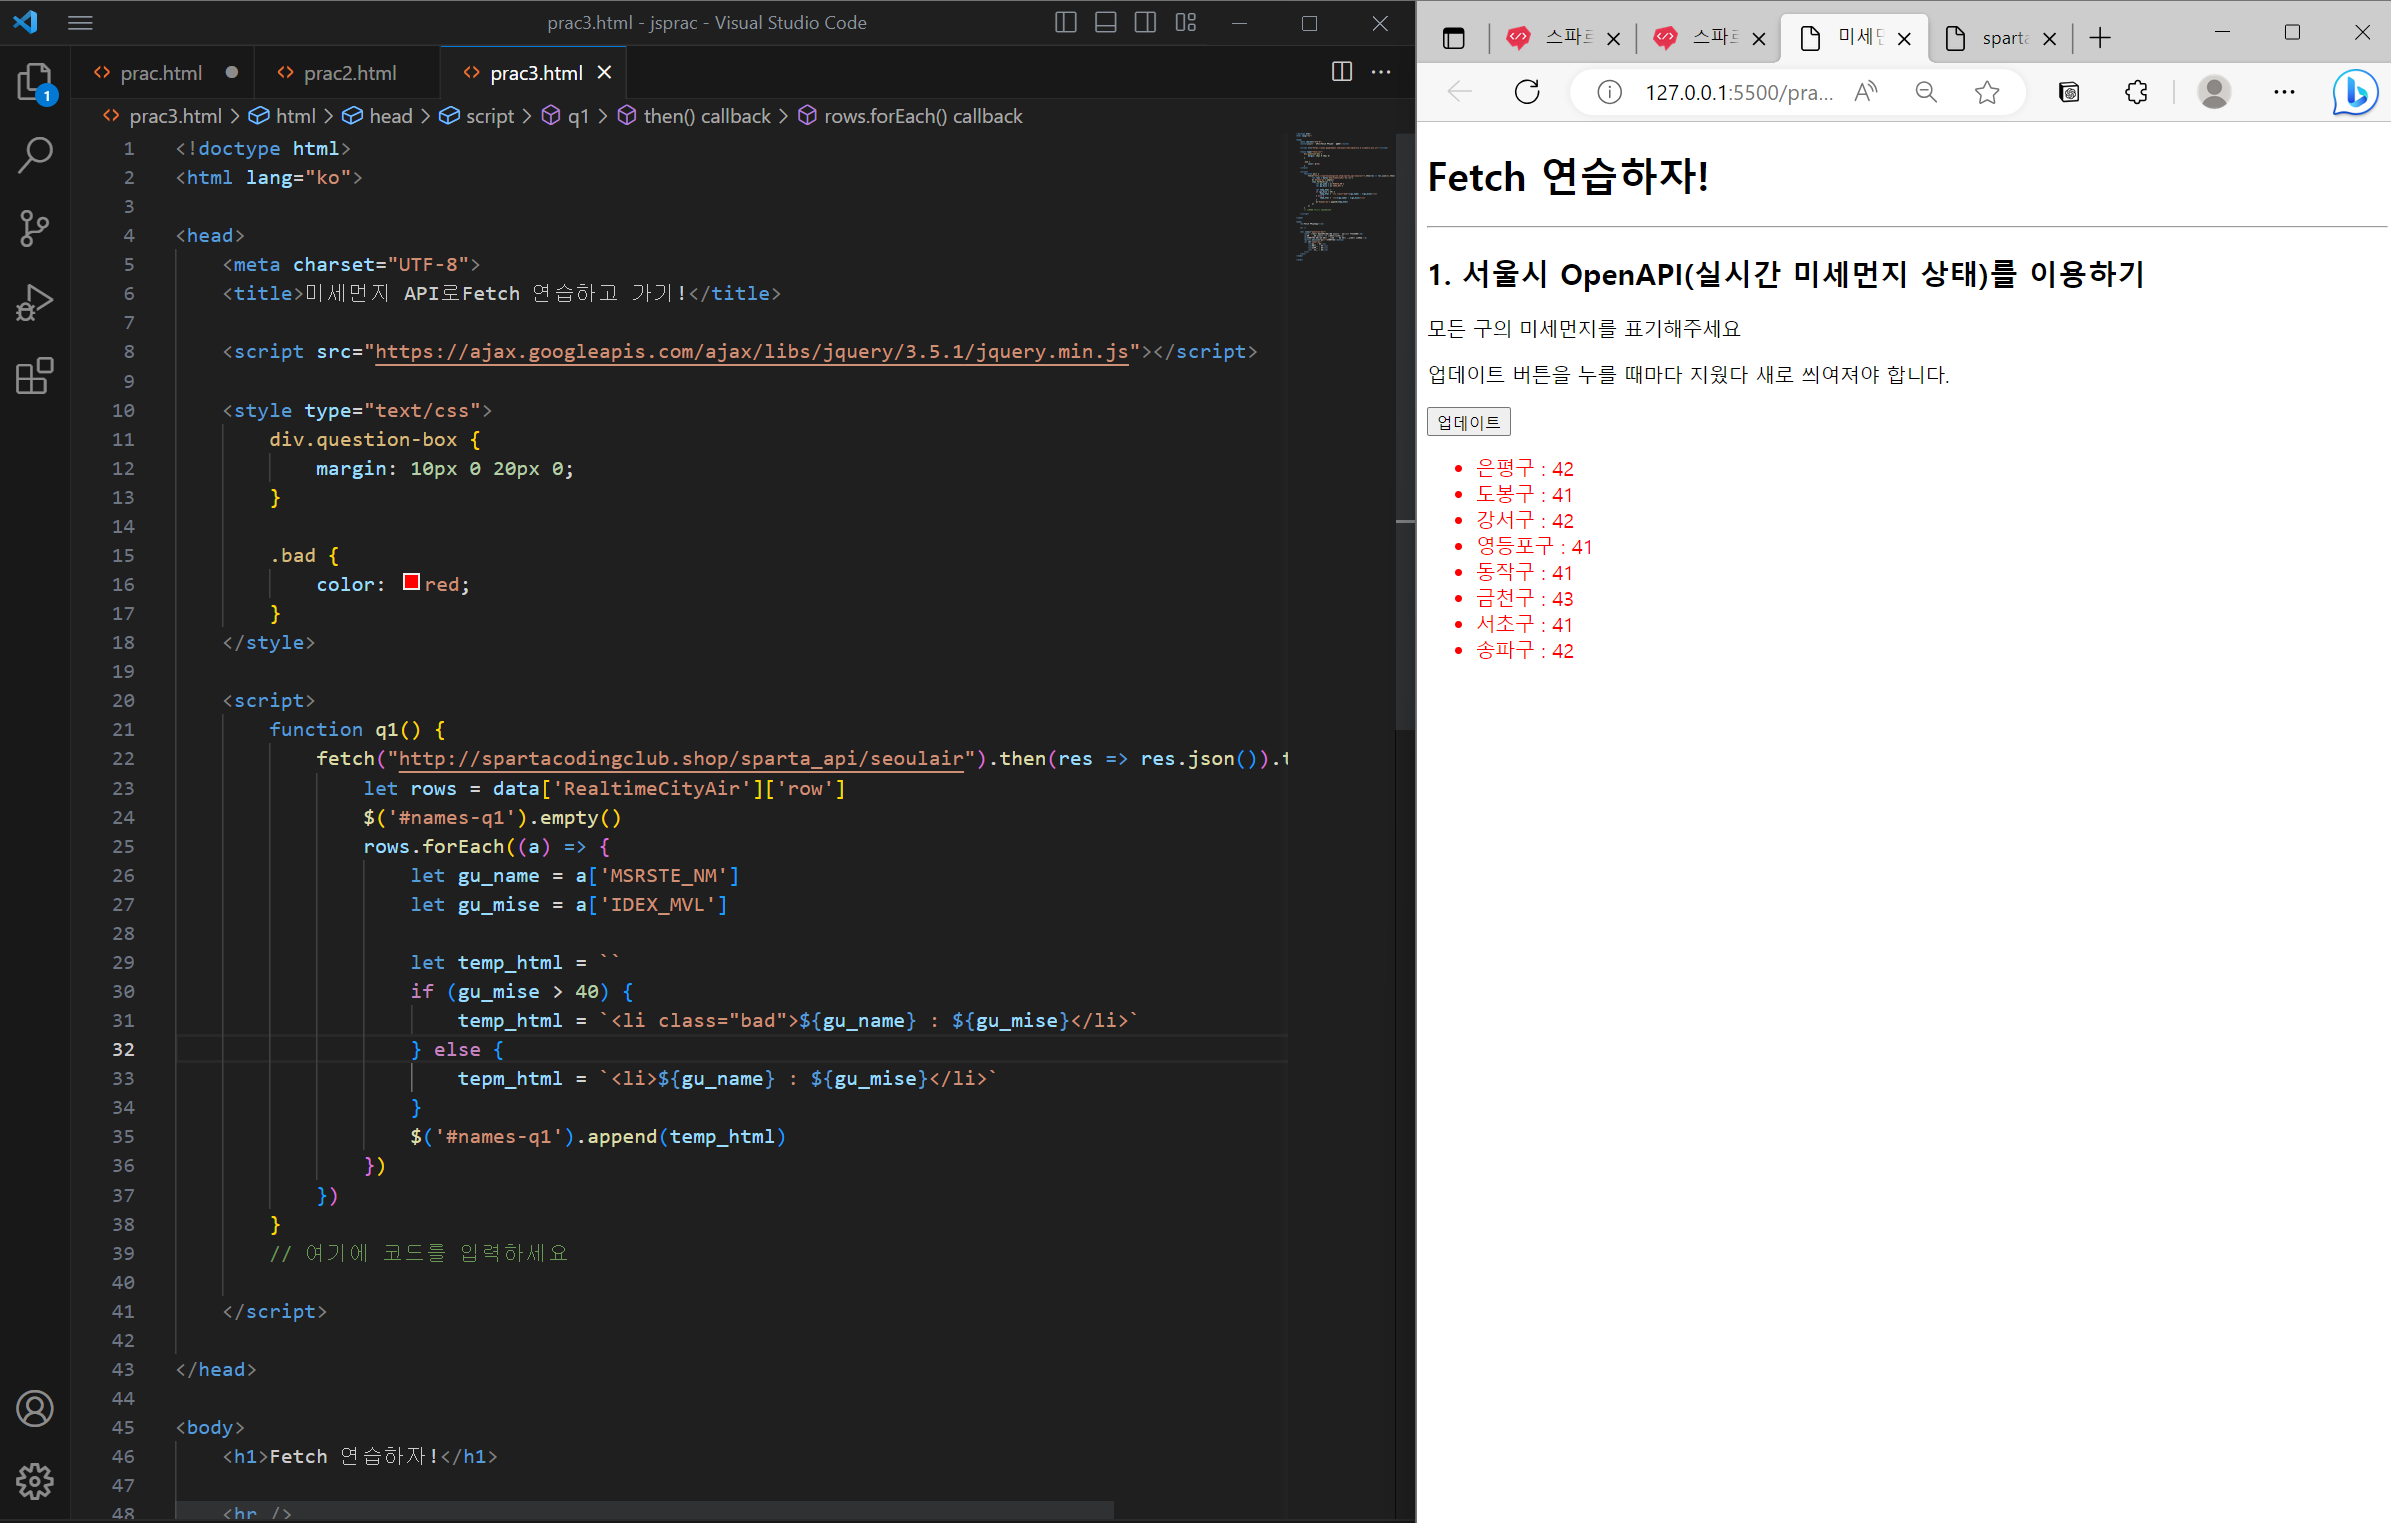Open the Manage gear menu

[x=35, y=1481]
